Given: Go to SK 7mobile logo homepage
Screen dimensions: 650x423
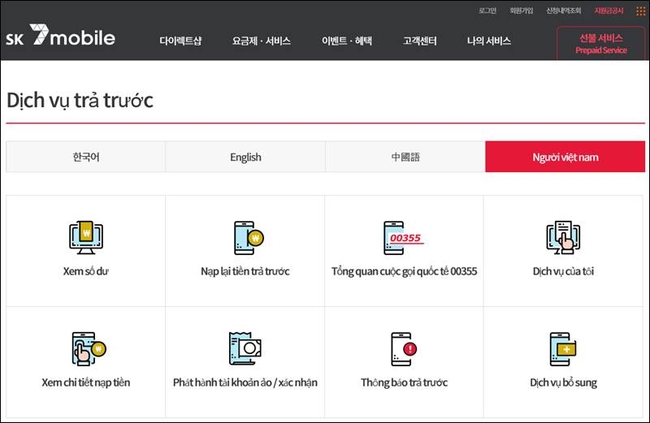Looking at the screenshot, I should (61, 35).
